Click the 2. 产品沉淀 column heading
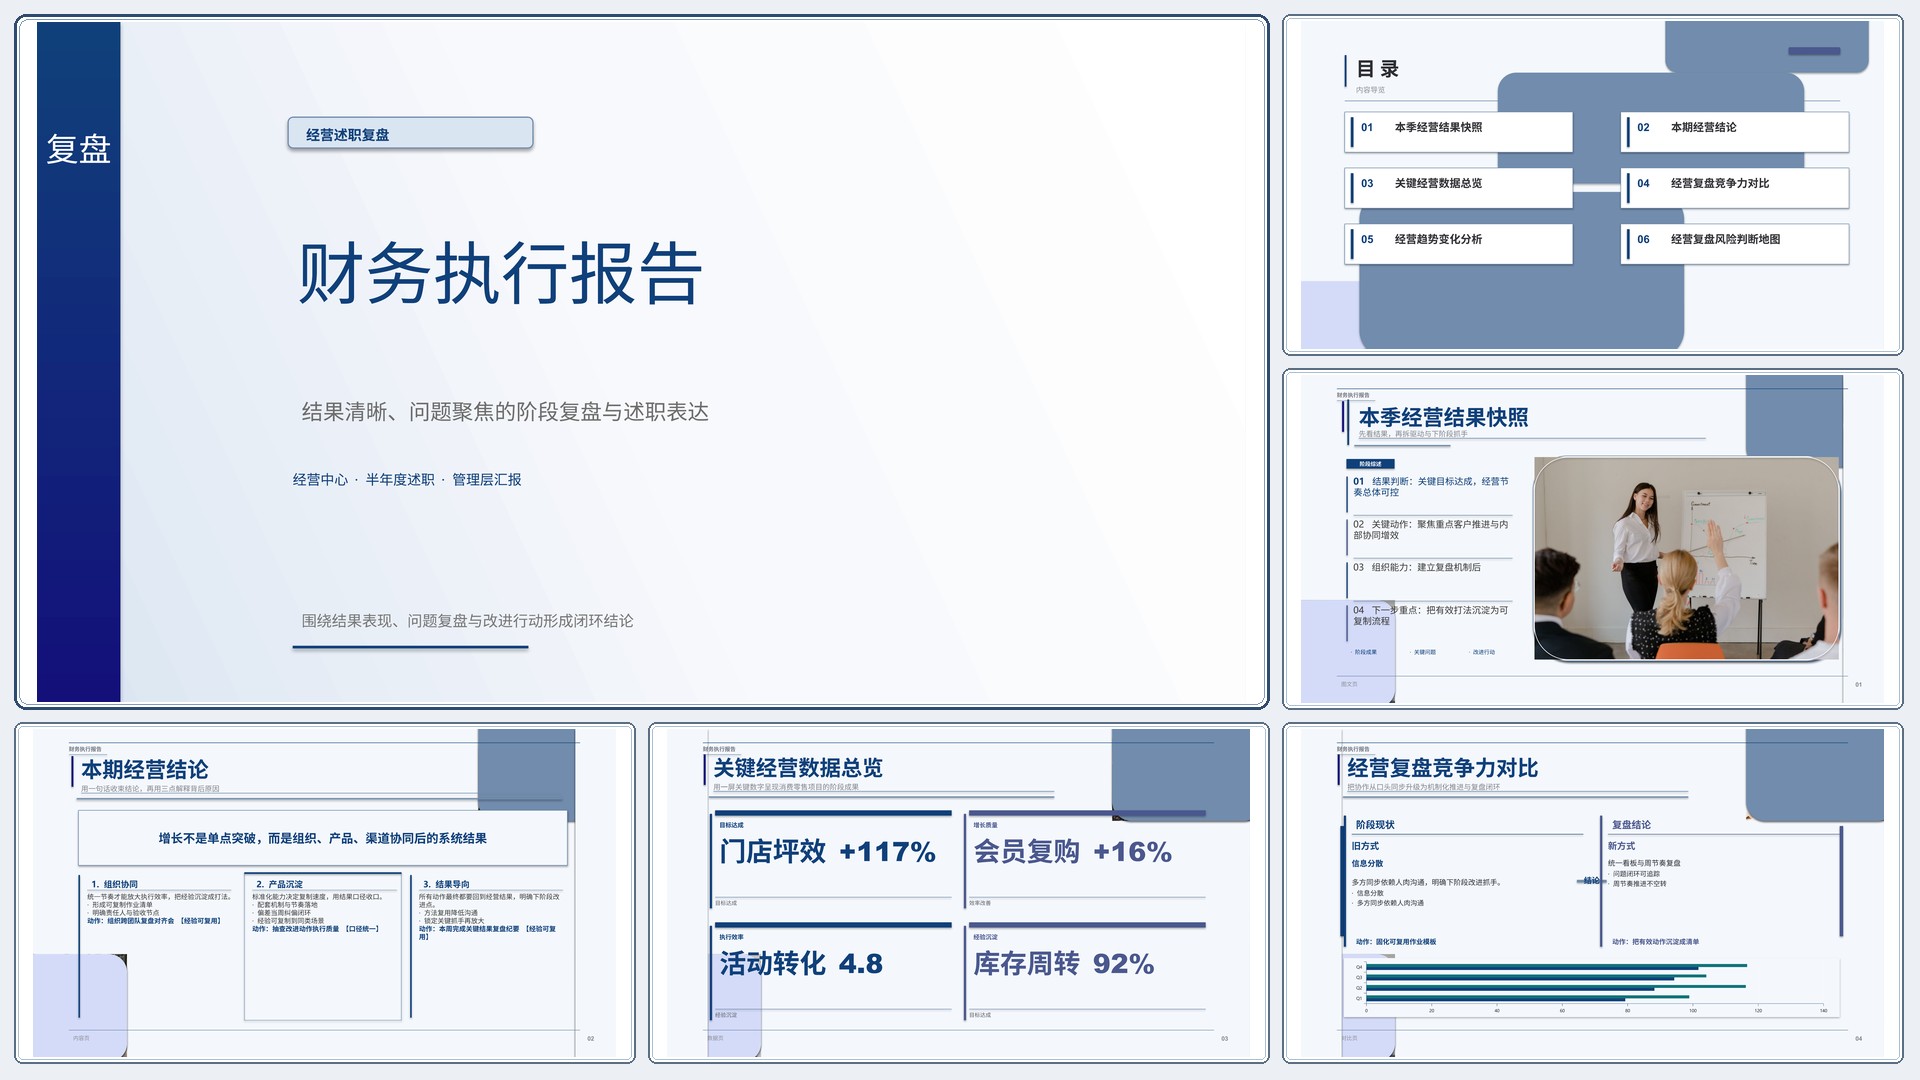 (x=279, y=884)
